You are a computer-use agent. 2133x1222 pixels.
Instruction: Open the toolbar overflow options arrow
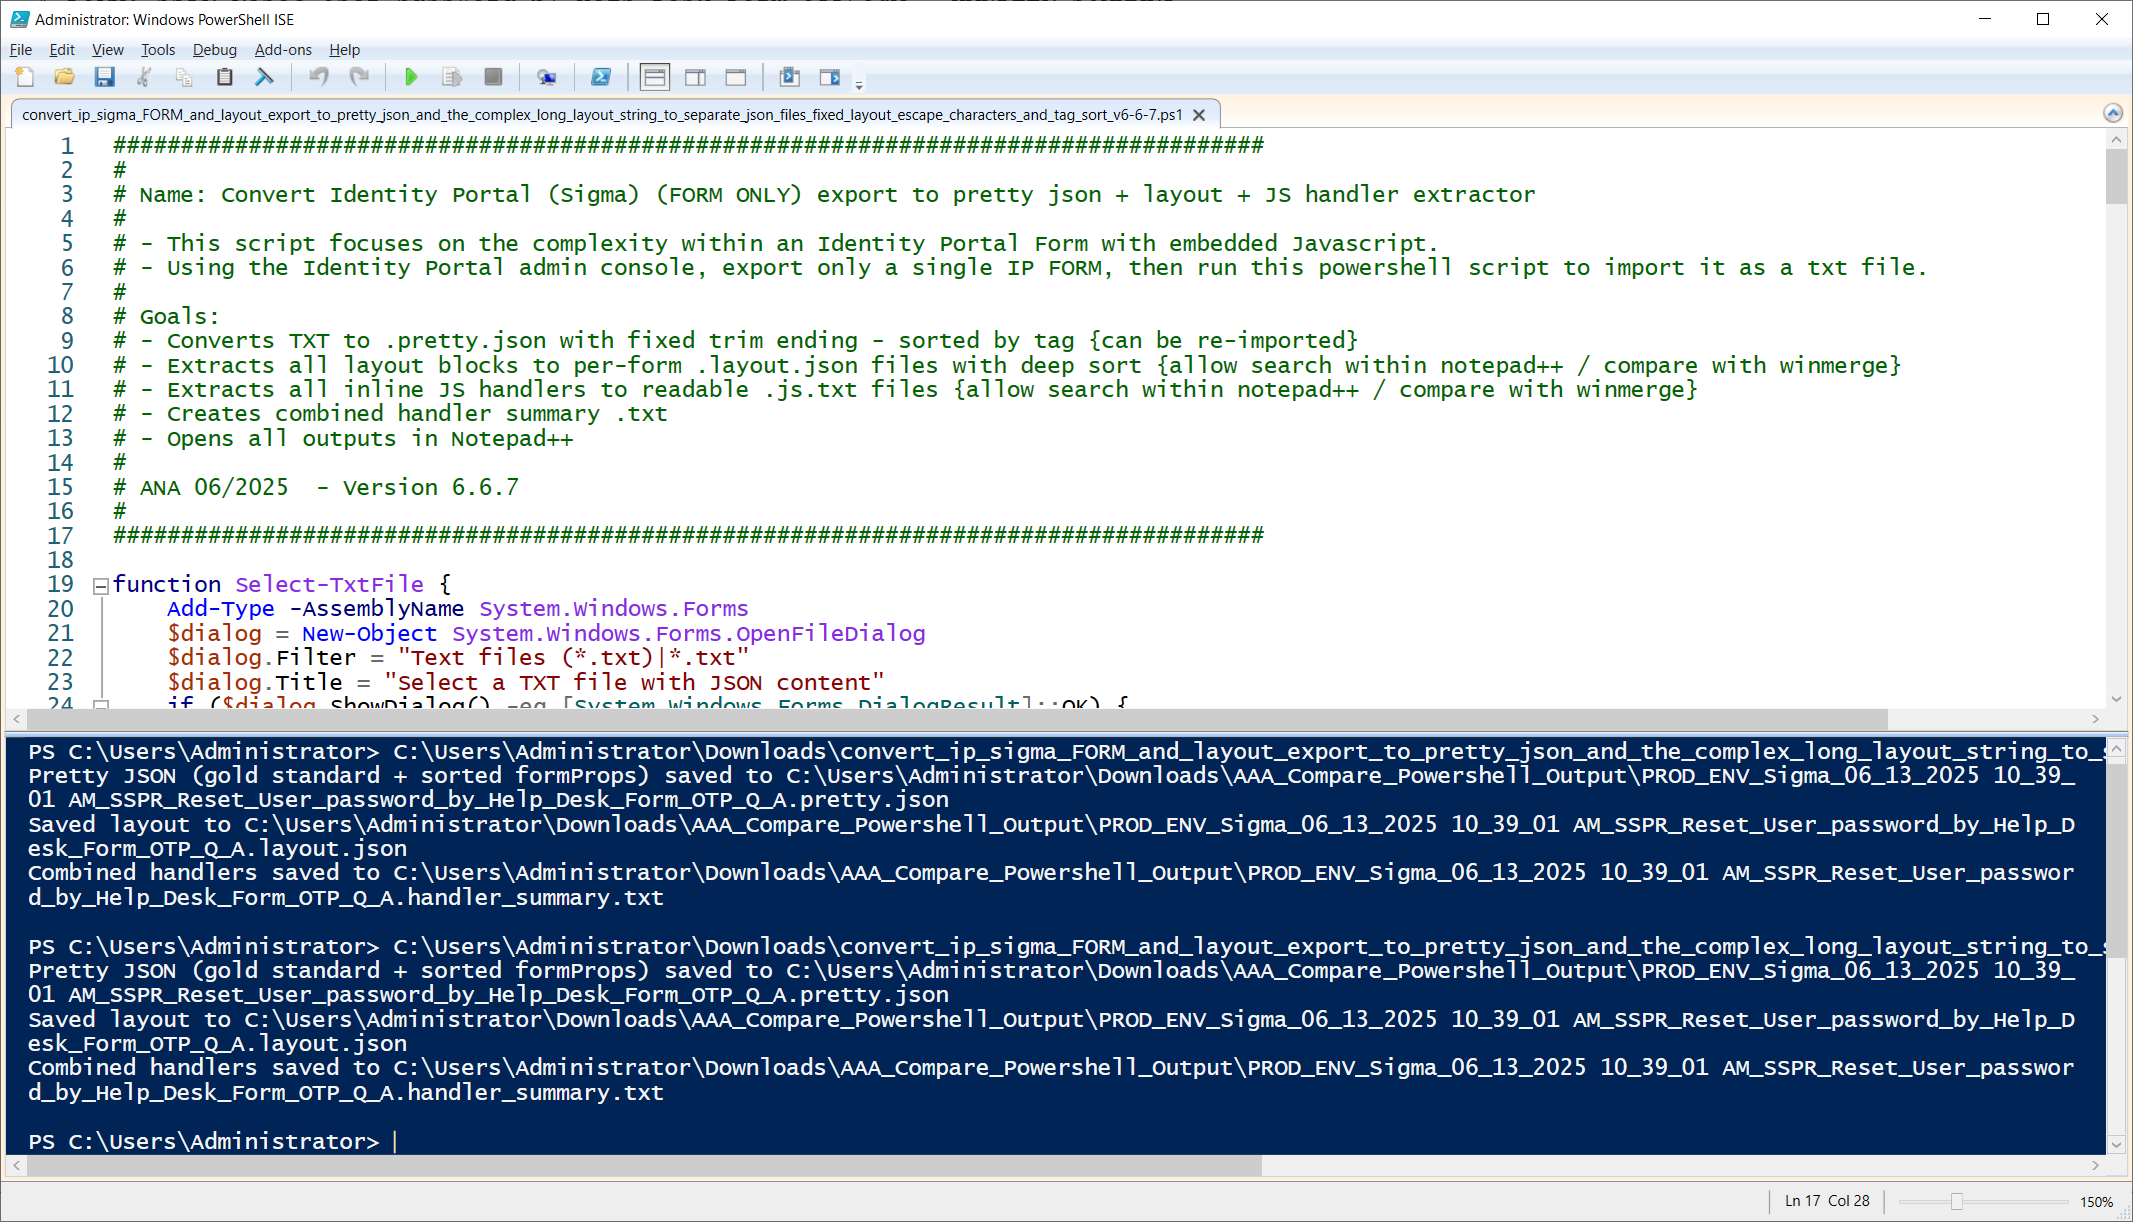click(x=859, y=86)
